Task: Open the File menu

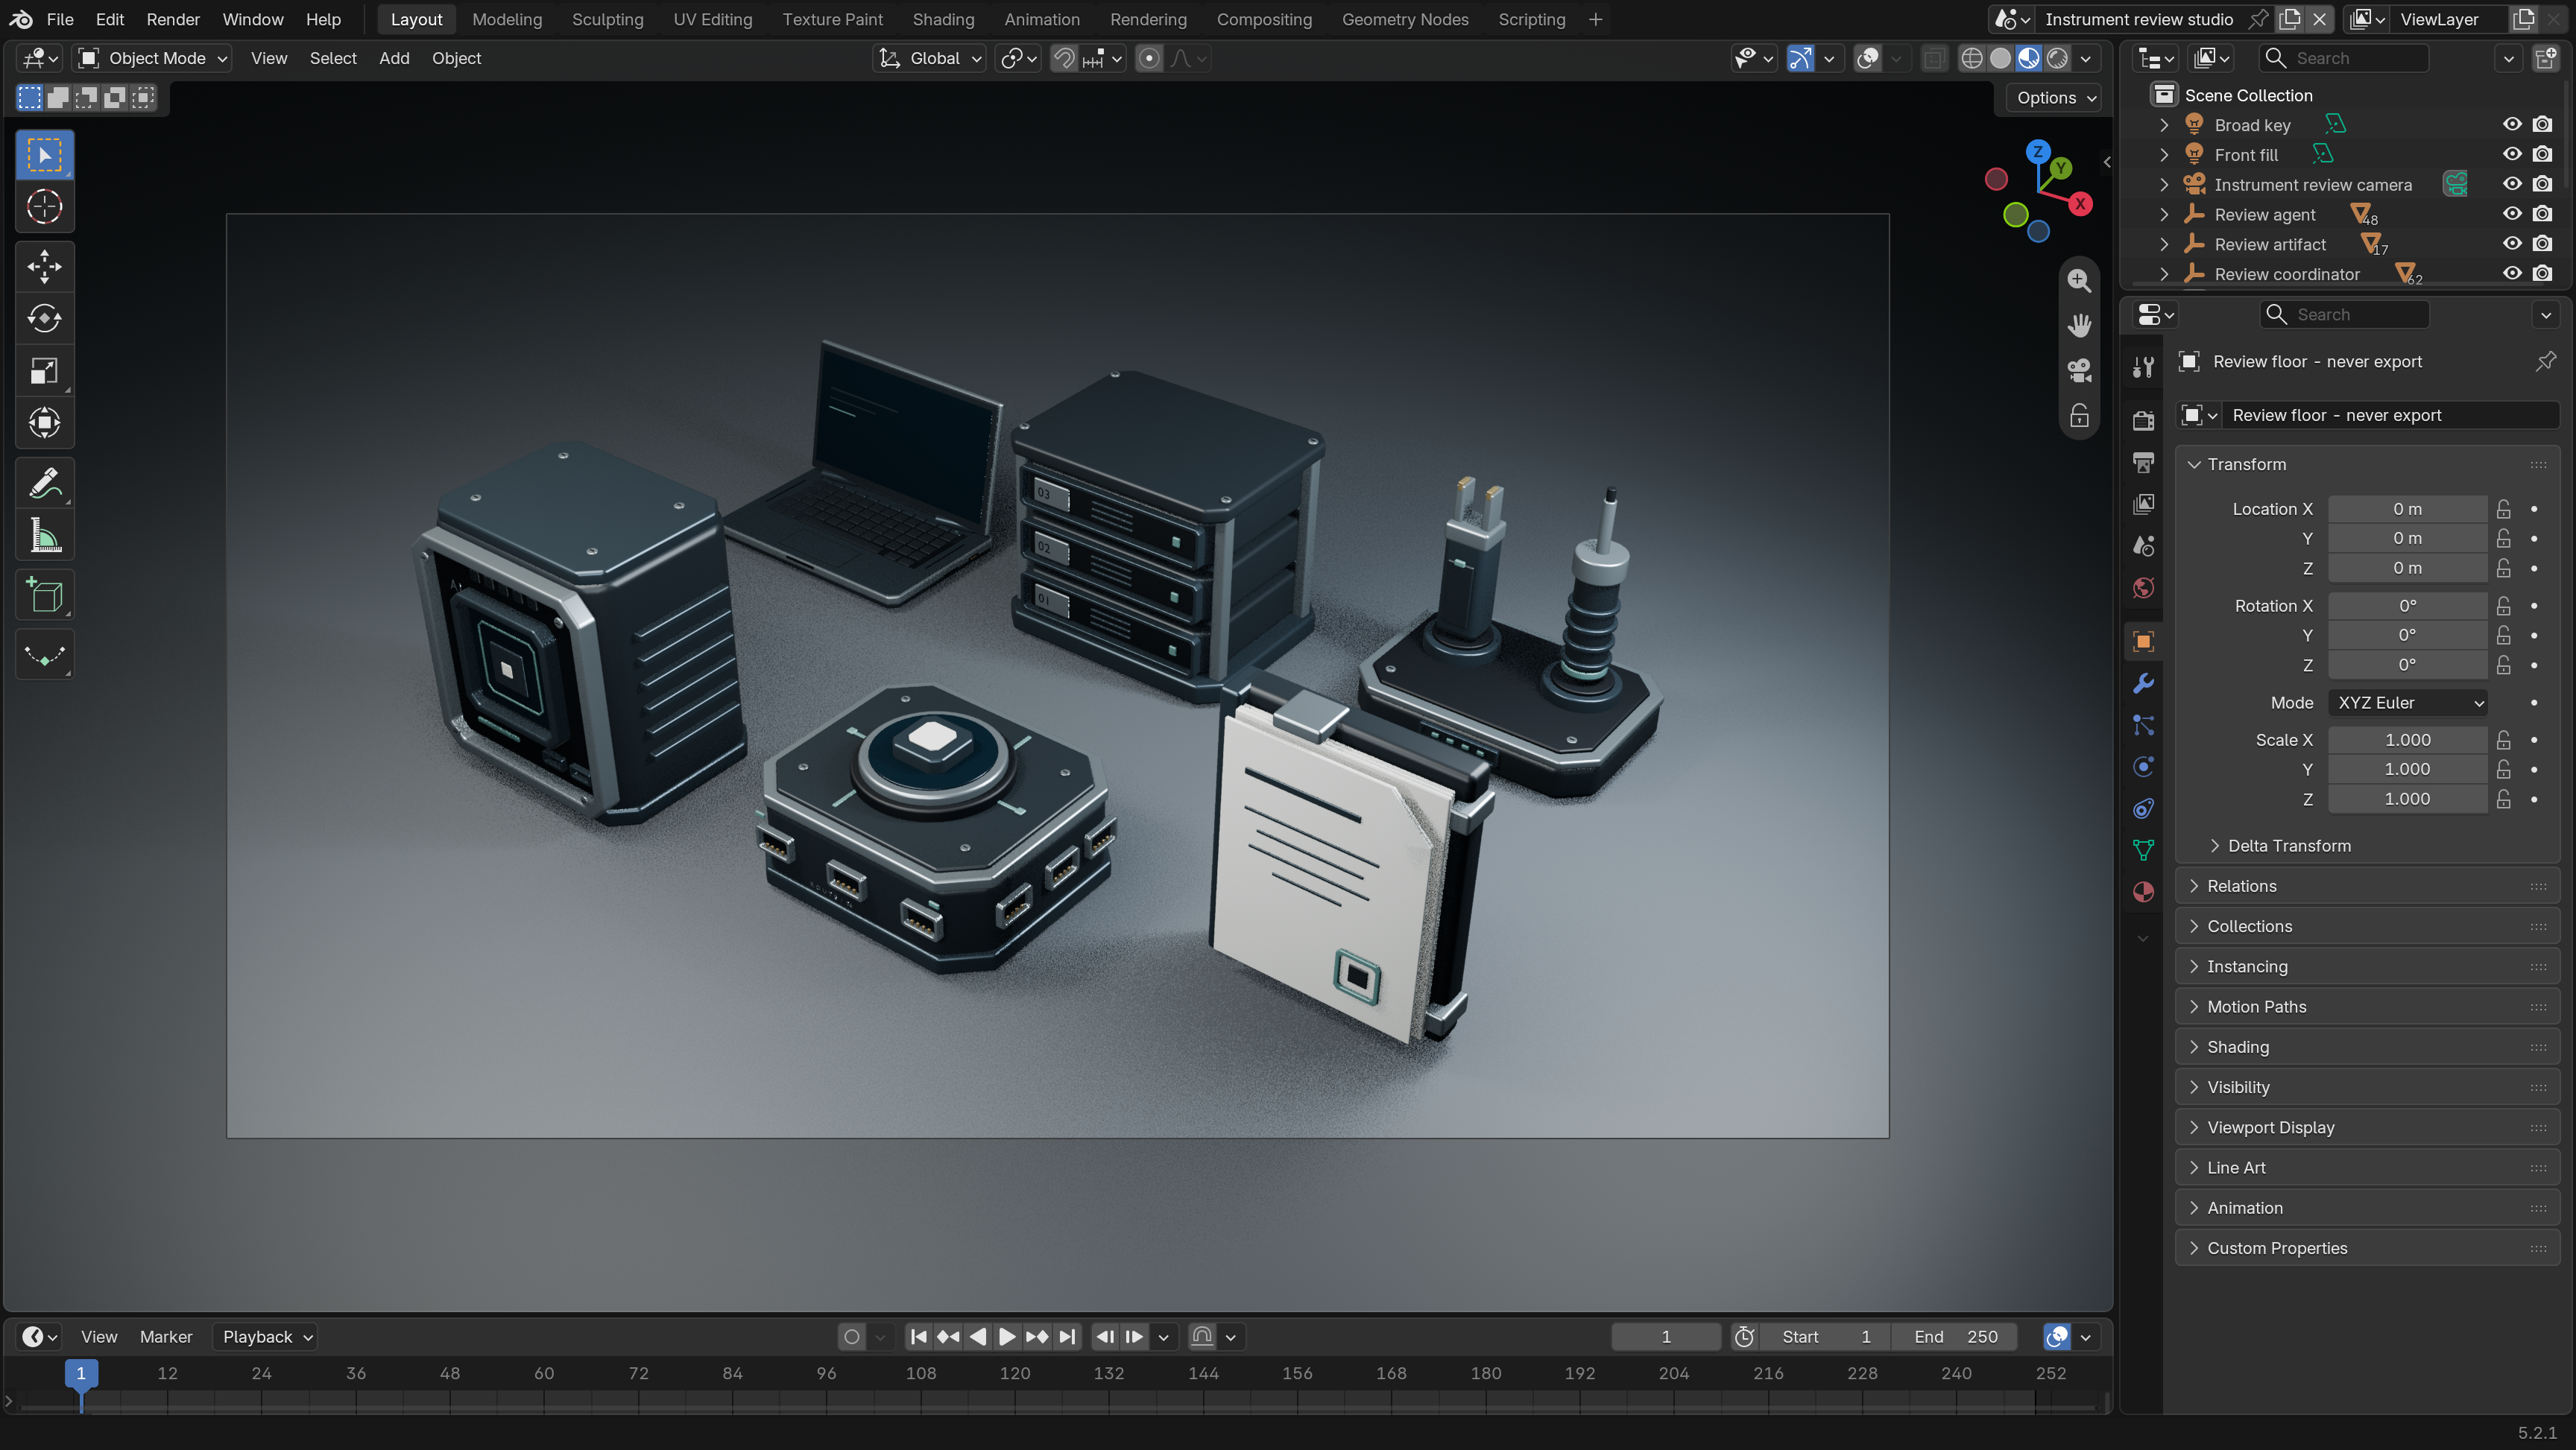Action: click(x=60, y=19)
